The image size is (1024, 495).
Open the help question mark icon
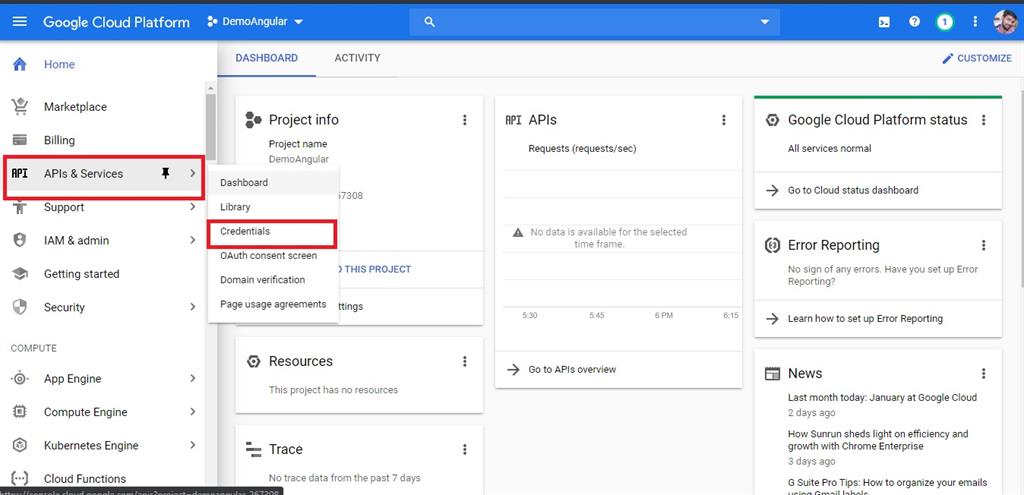tap(914, 22)
